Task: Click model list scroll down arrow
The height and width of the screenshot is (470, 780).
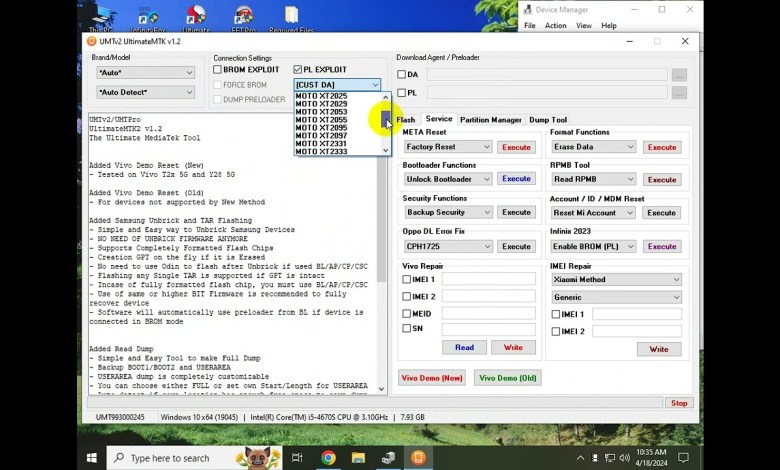Action: pyautogui.click(x=386, y=150)
